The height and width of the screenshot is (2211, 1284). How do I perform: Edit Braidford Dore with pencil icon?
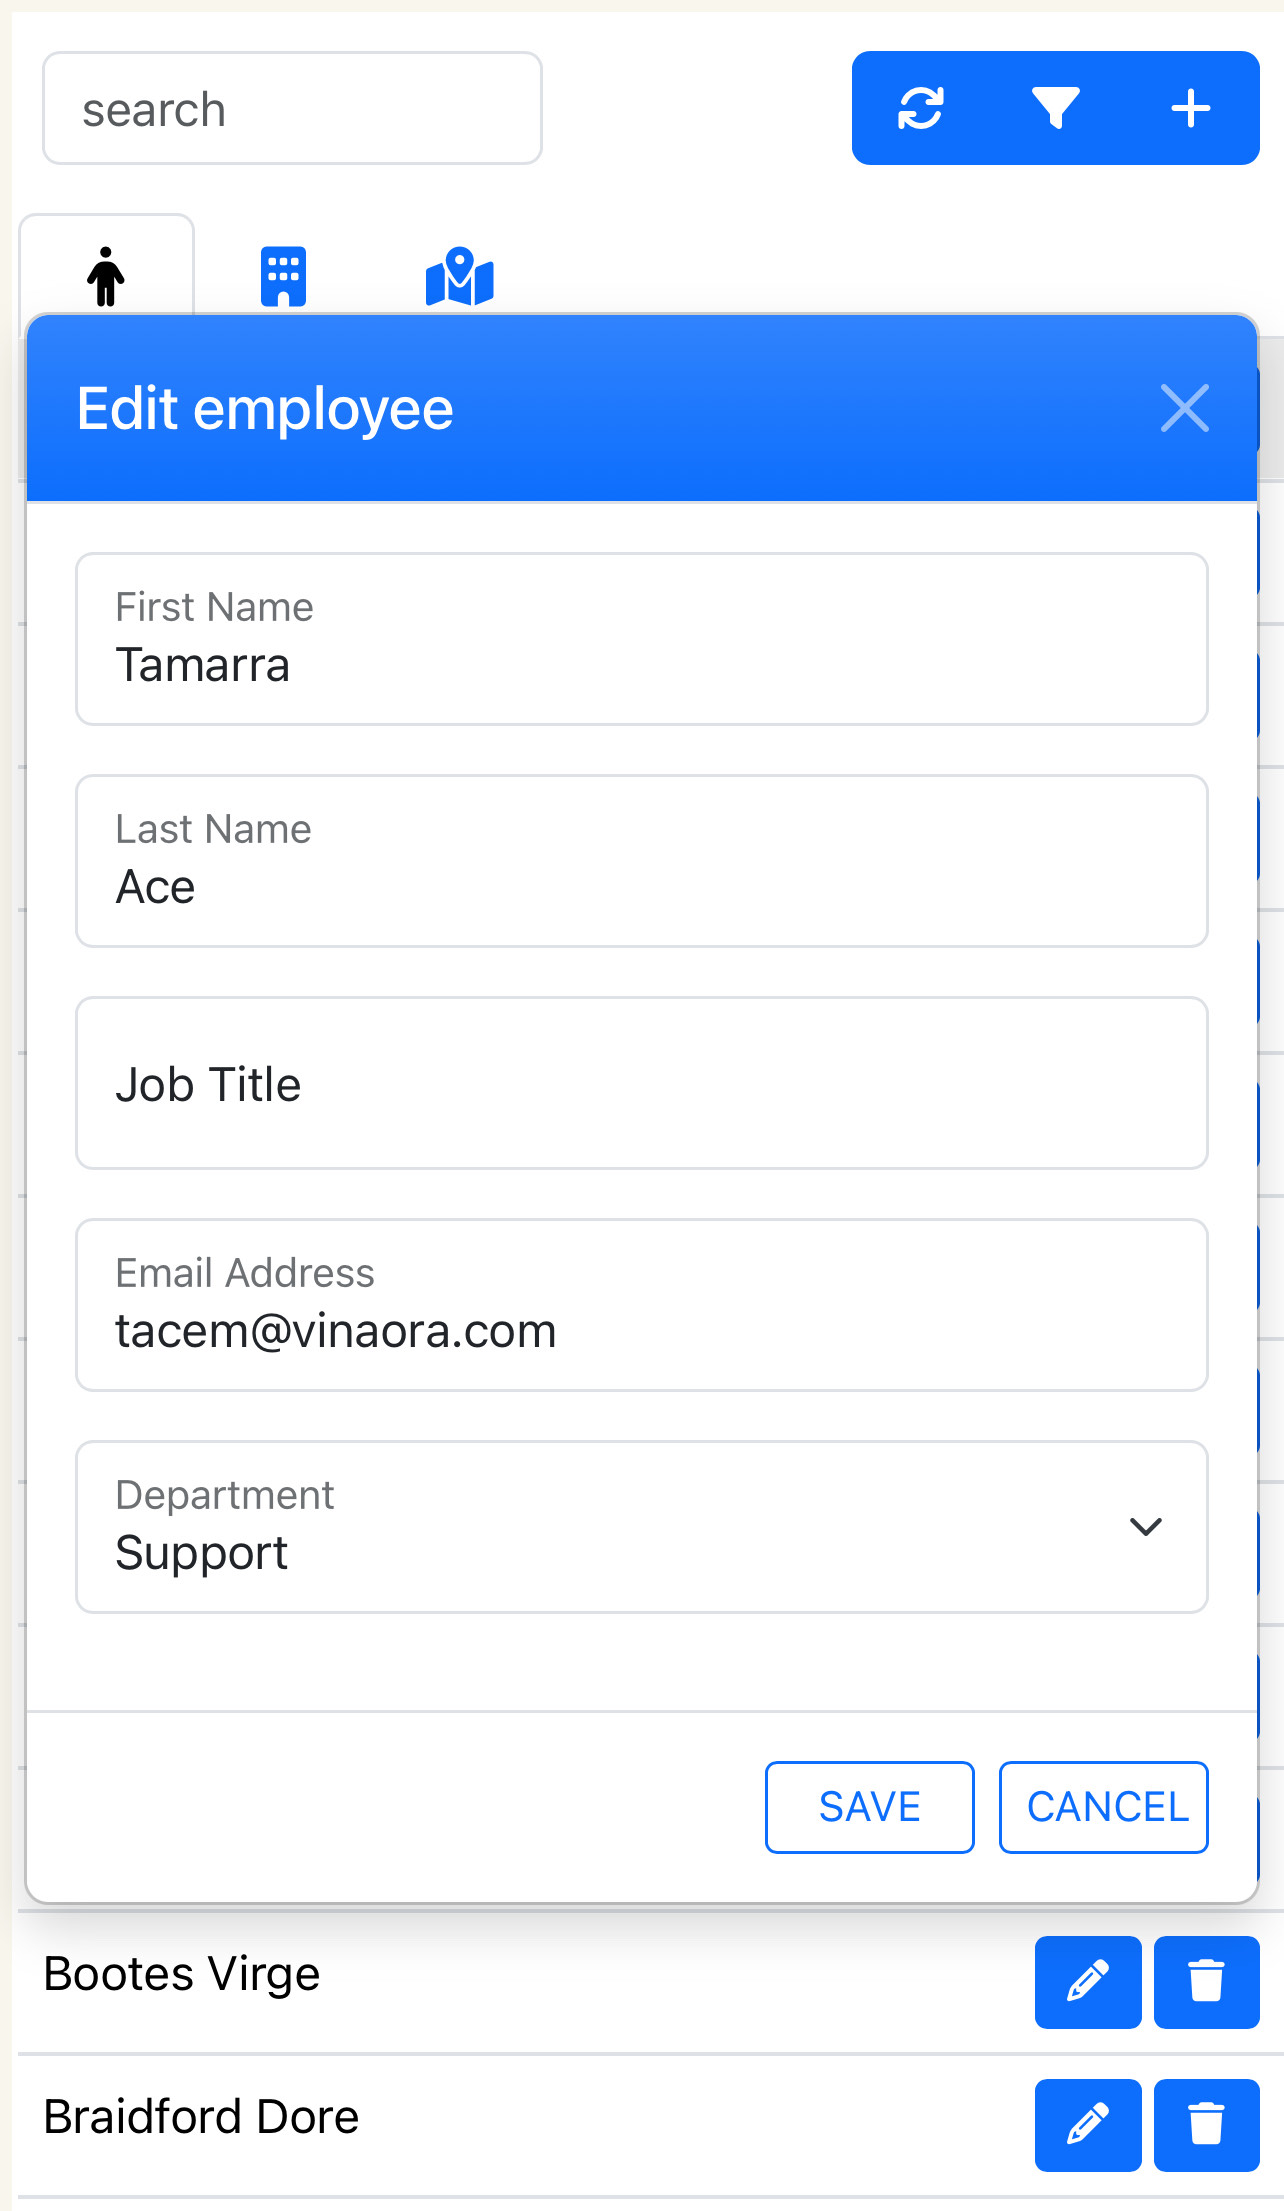(x=1087, y=2124)
